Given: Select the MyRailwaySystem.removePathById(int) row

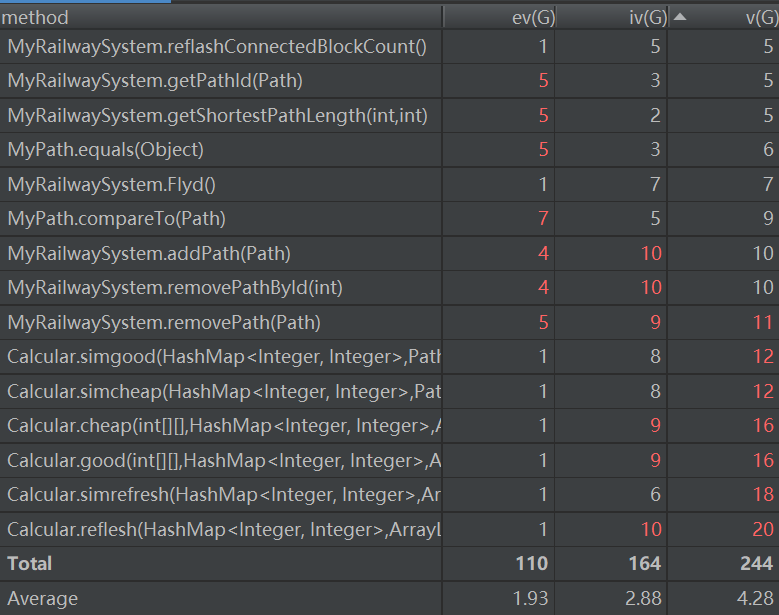Looking at the screenshot, I should click(x=175, y=288).
